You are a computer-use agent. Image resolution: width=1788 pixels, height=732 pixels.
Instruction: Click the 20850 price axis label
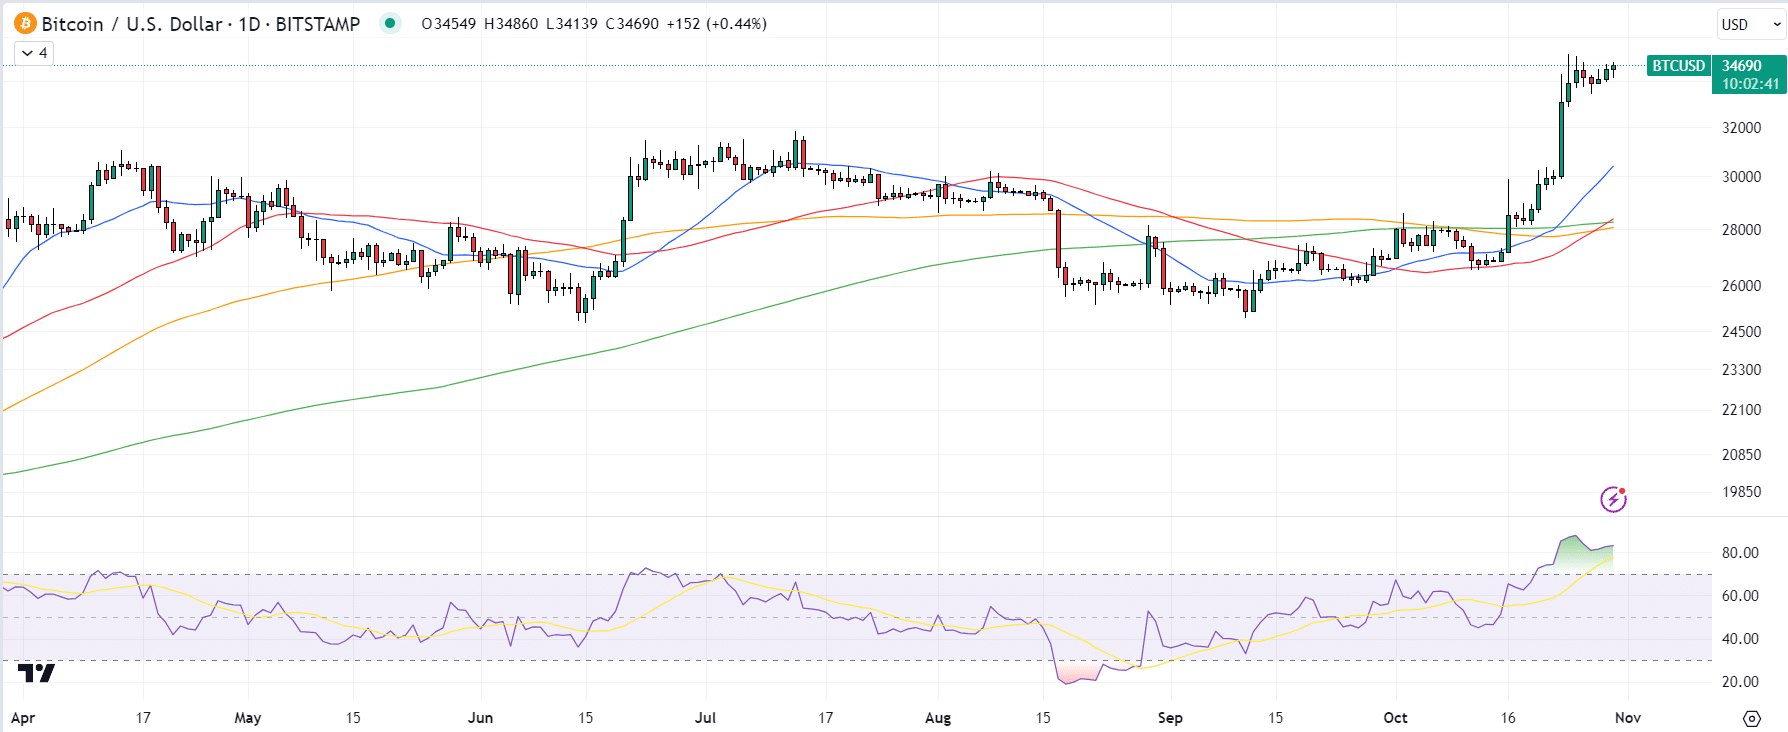[x=1741, y=455]
